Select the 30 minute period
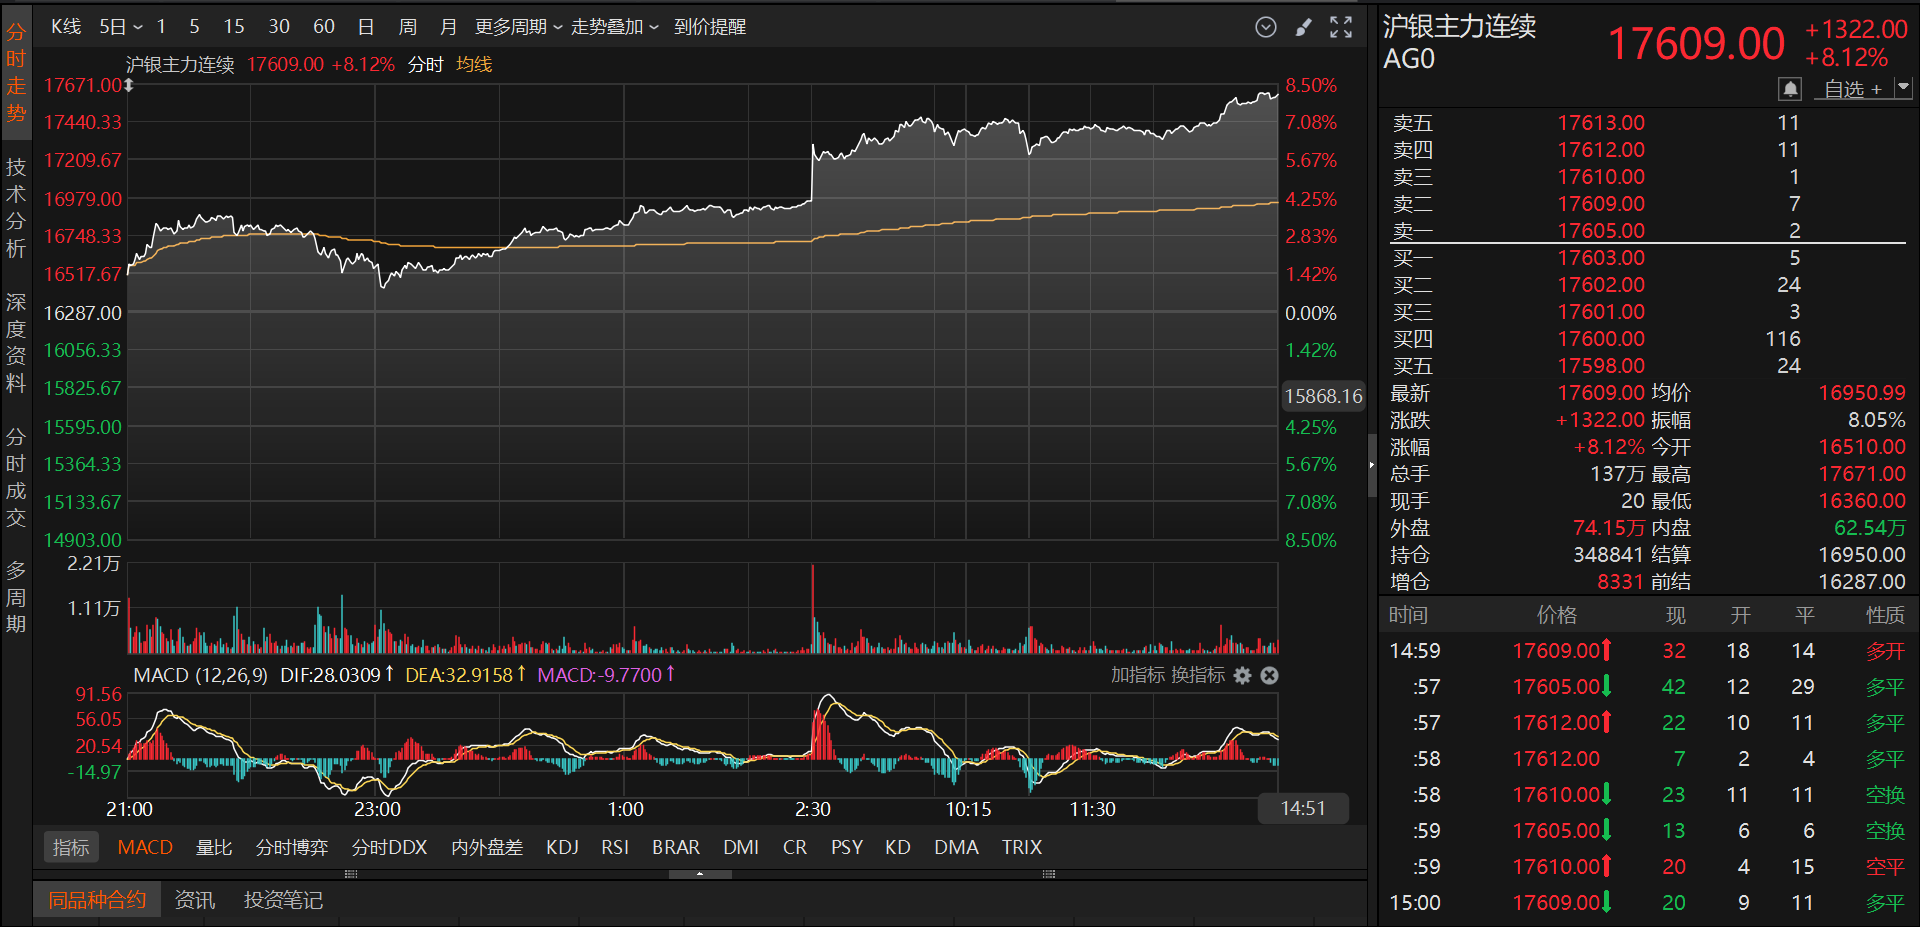Image resolution: width=1920 pixels, height=927 pixels. 279,27
